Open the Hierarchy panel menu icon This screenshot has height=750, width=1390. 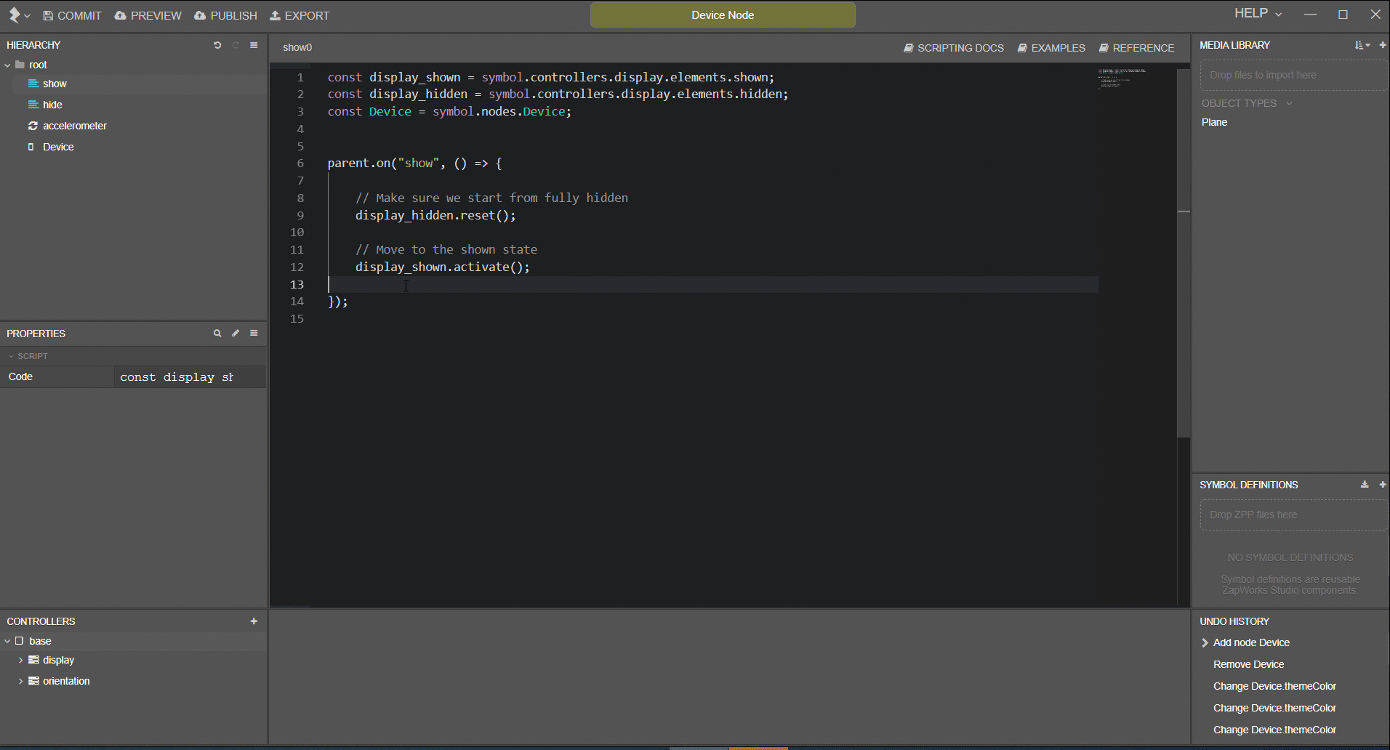coord(254,44)
